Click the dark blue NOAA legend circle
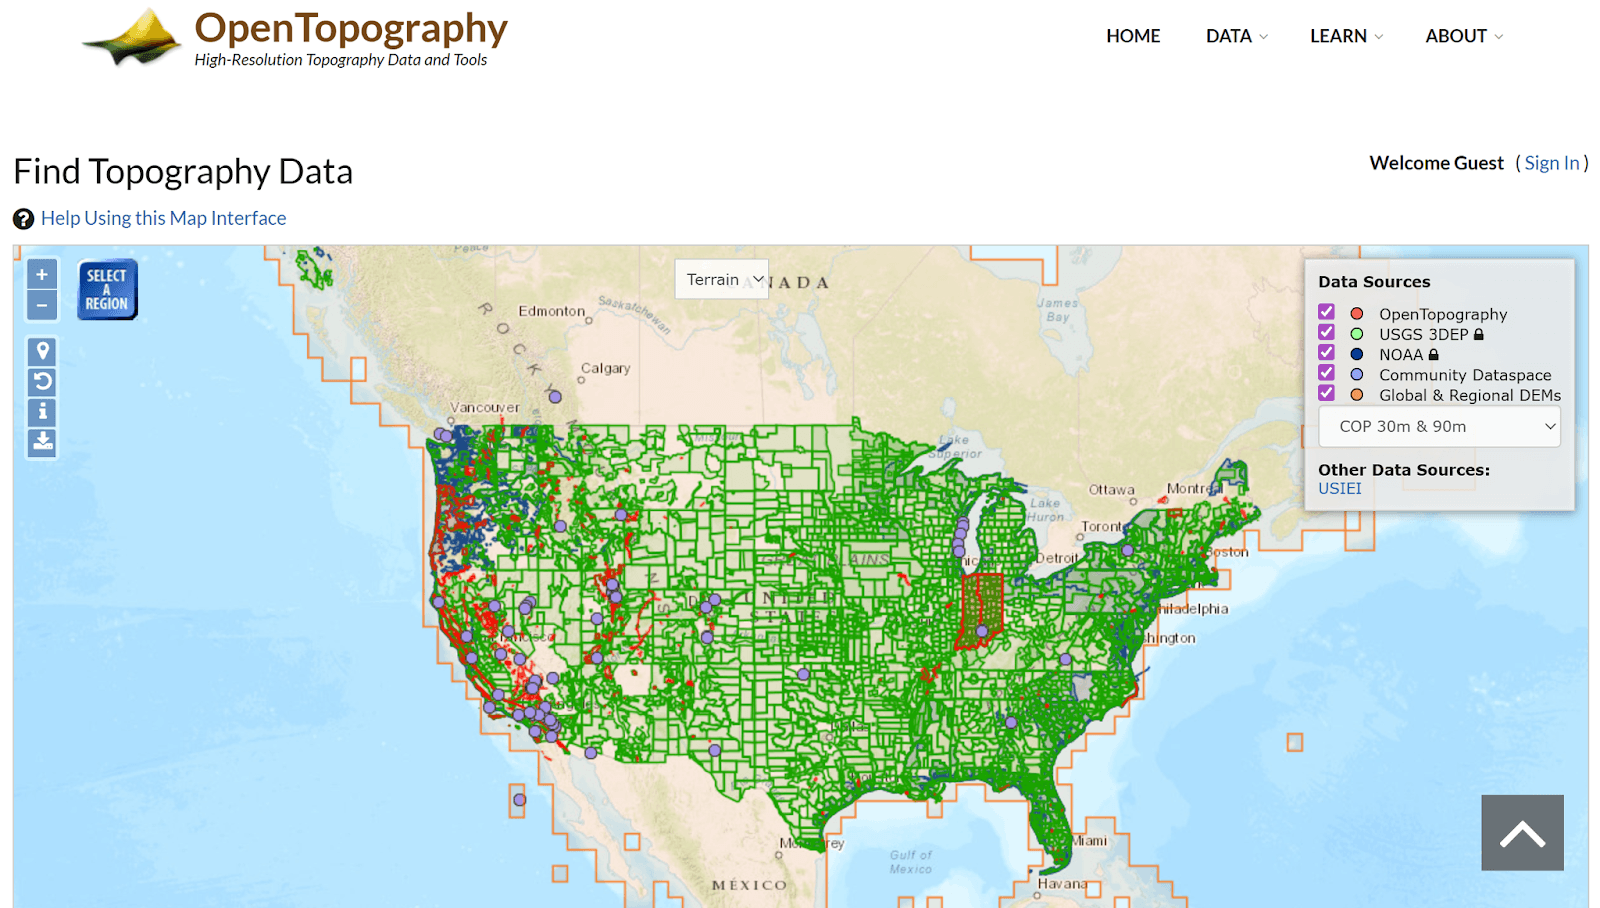Viewport: 1600px width, 908px height. [1357, 354]
